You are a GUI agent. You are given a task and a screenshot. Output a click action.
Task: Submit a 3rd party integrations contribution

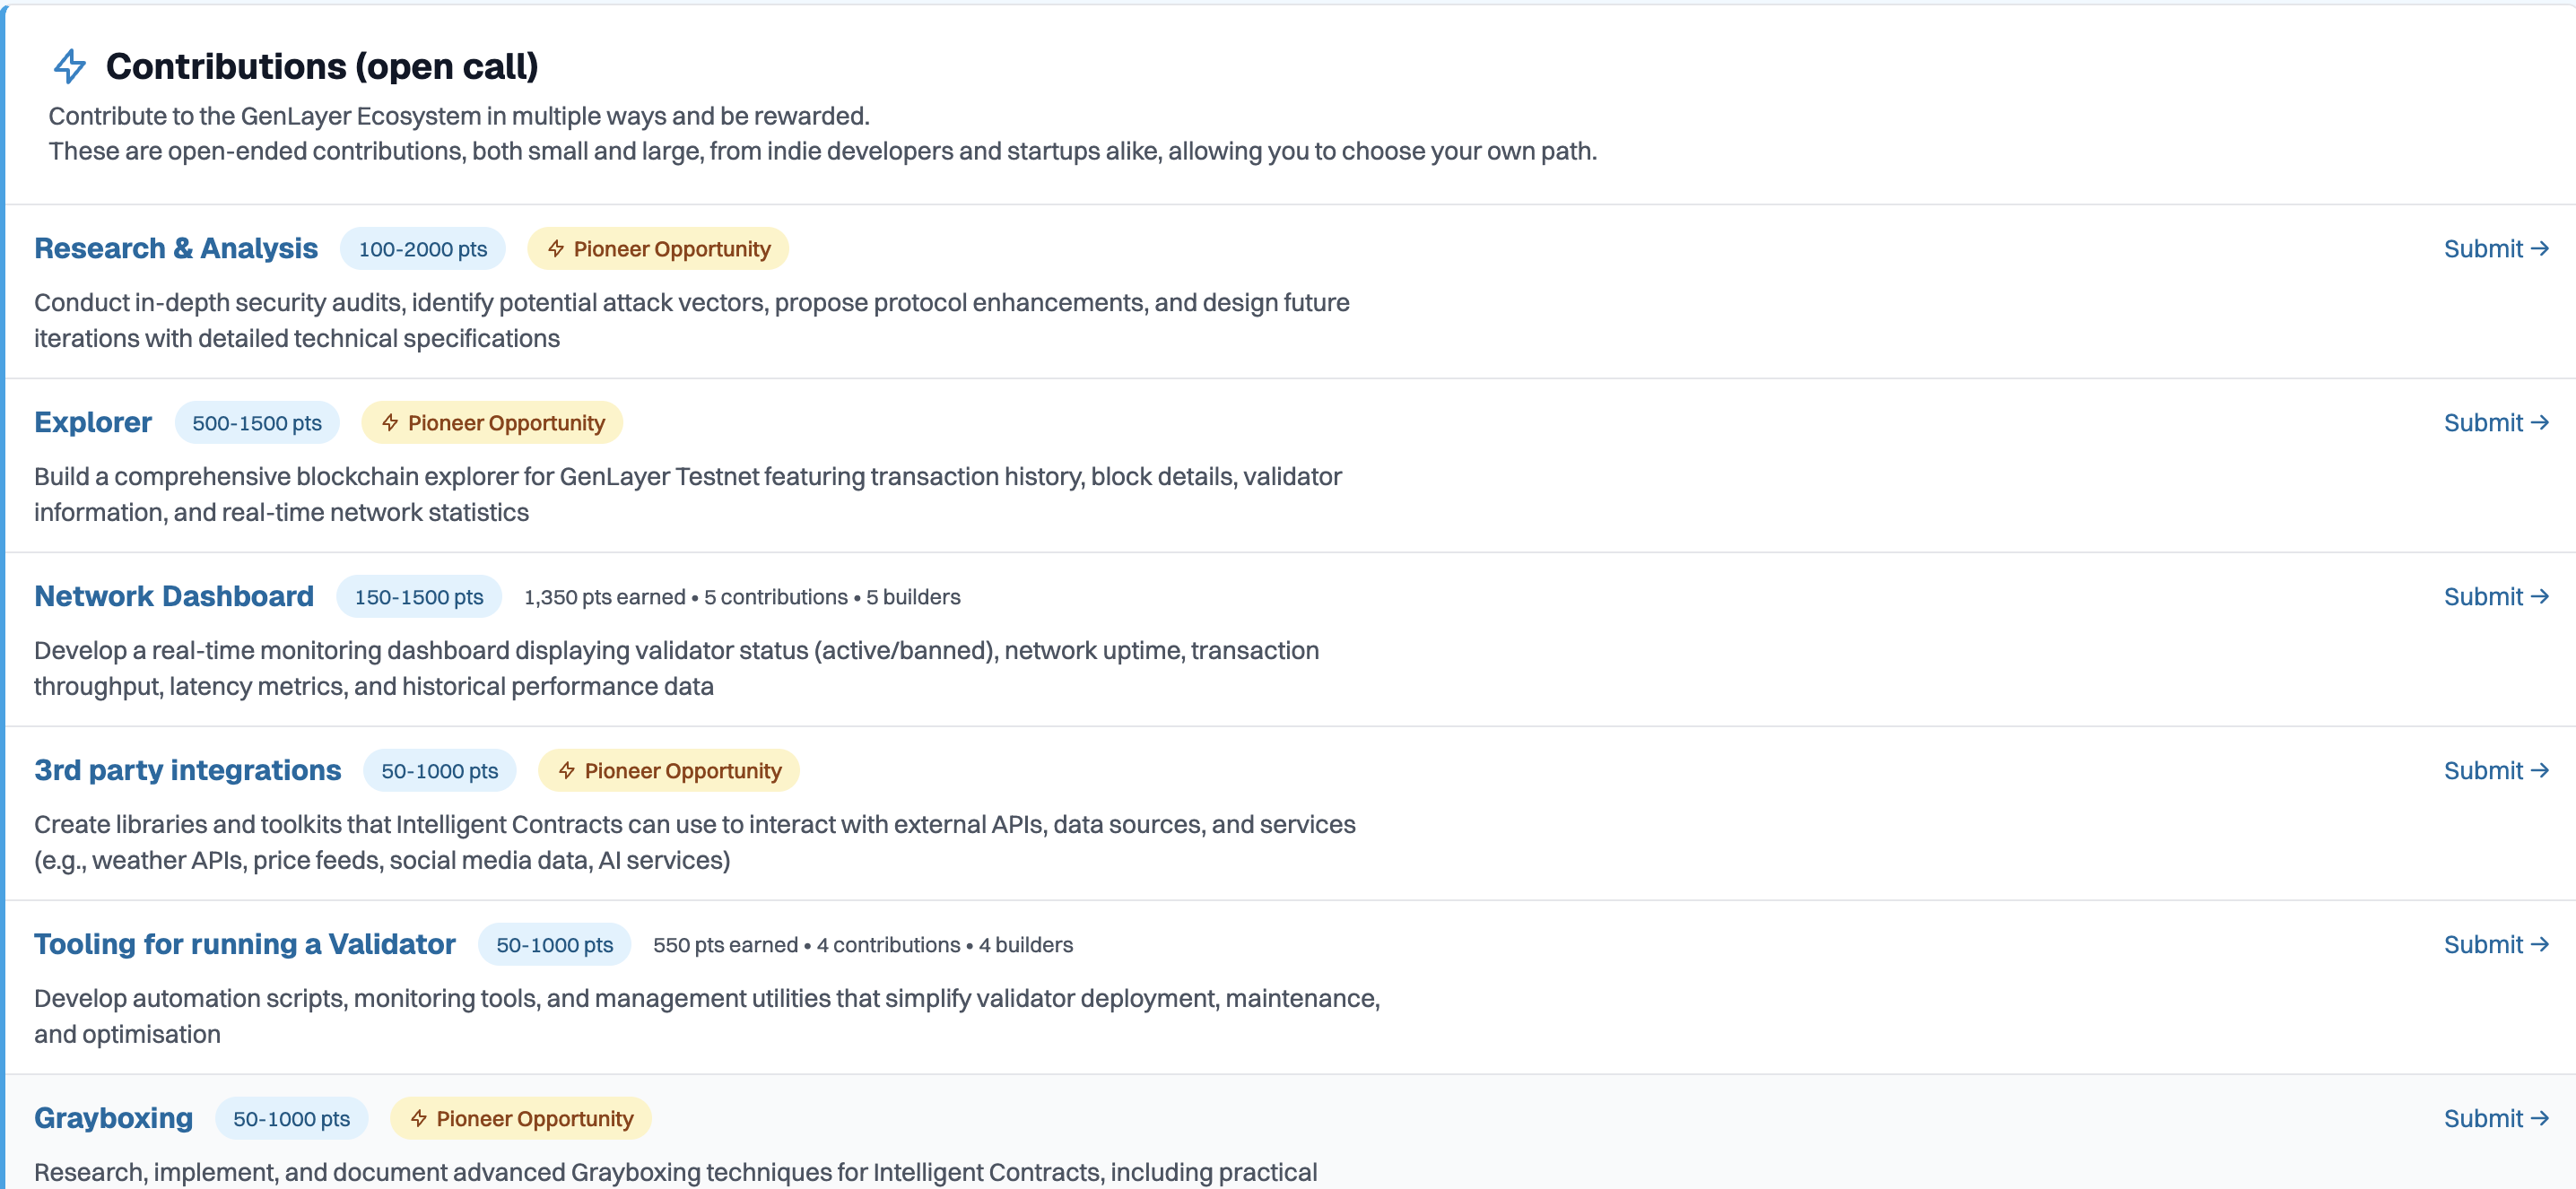(x=2483, y=771)
